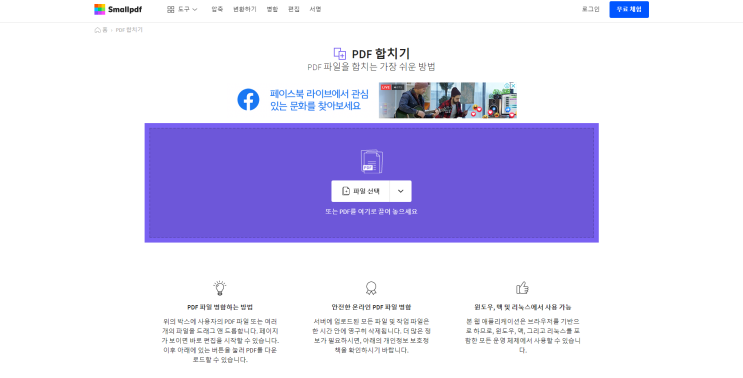This screenshot has height=378, width=743.
Task: Open the 도구 tools grid menu
Action: (x=182, y=9)
